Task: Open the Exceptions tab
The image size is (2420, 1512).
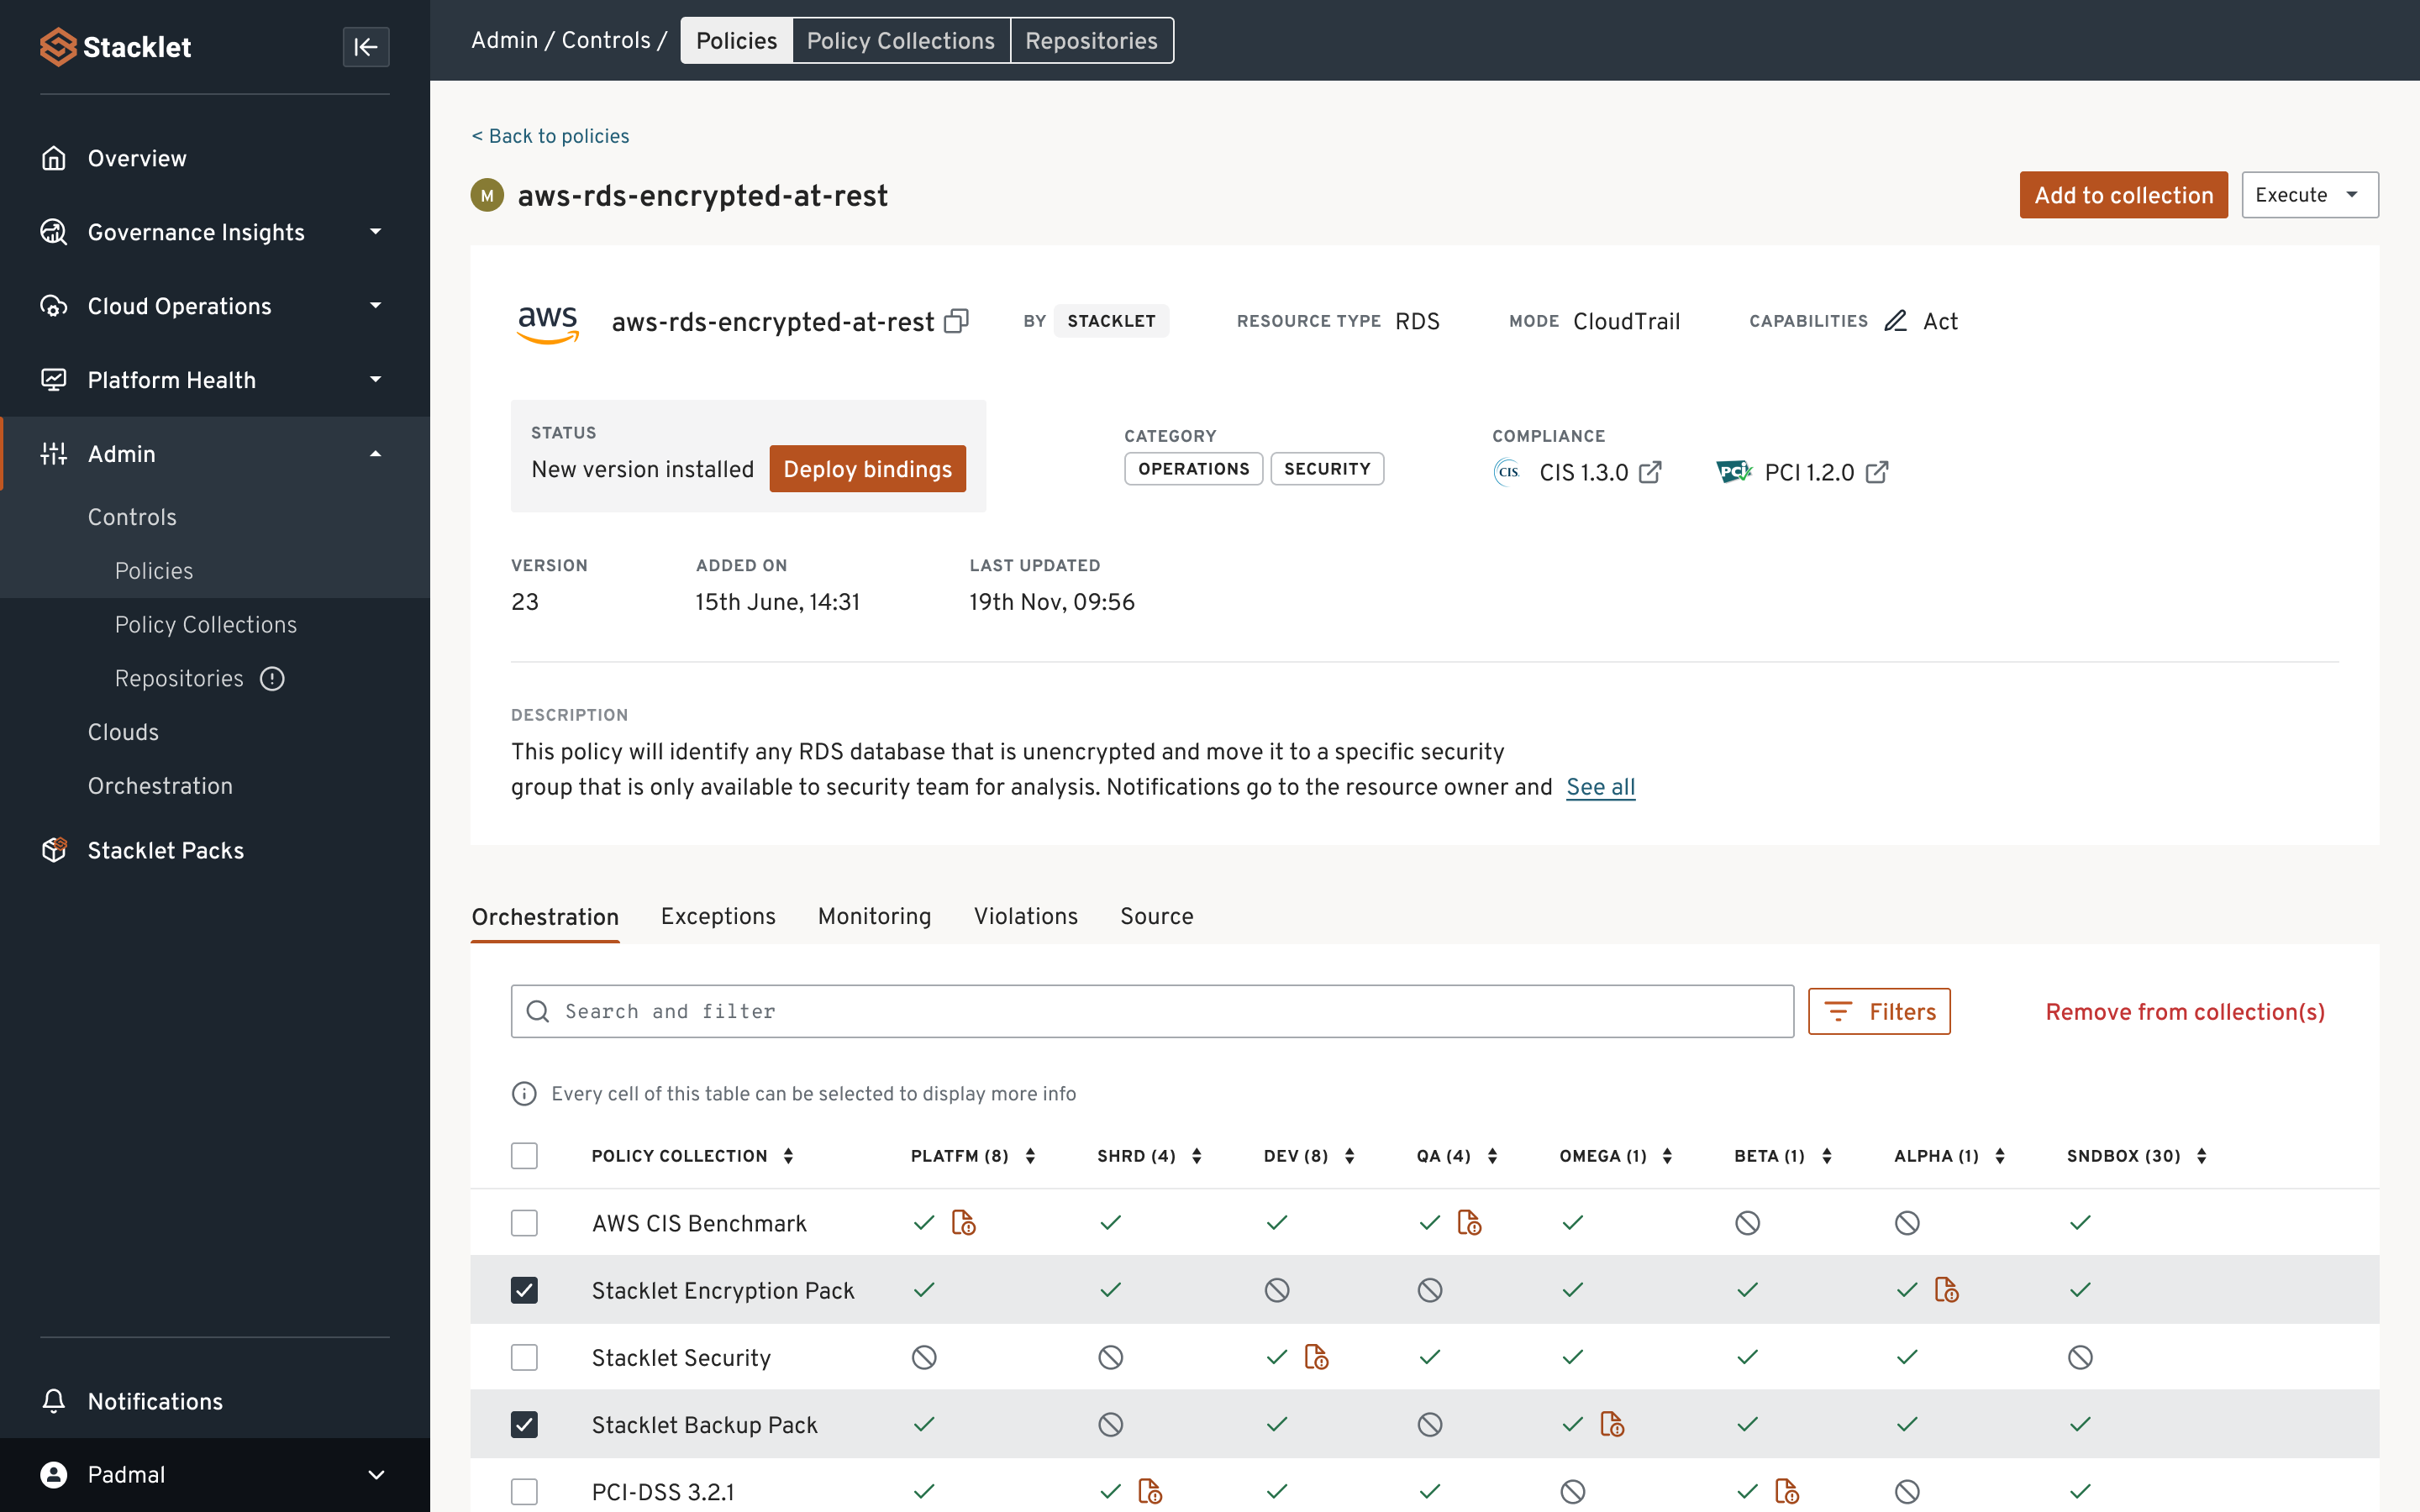Action: (x=718, y=916)
